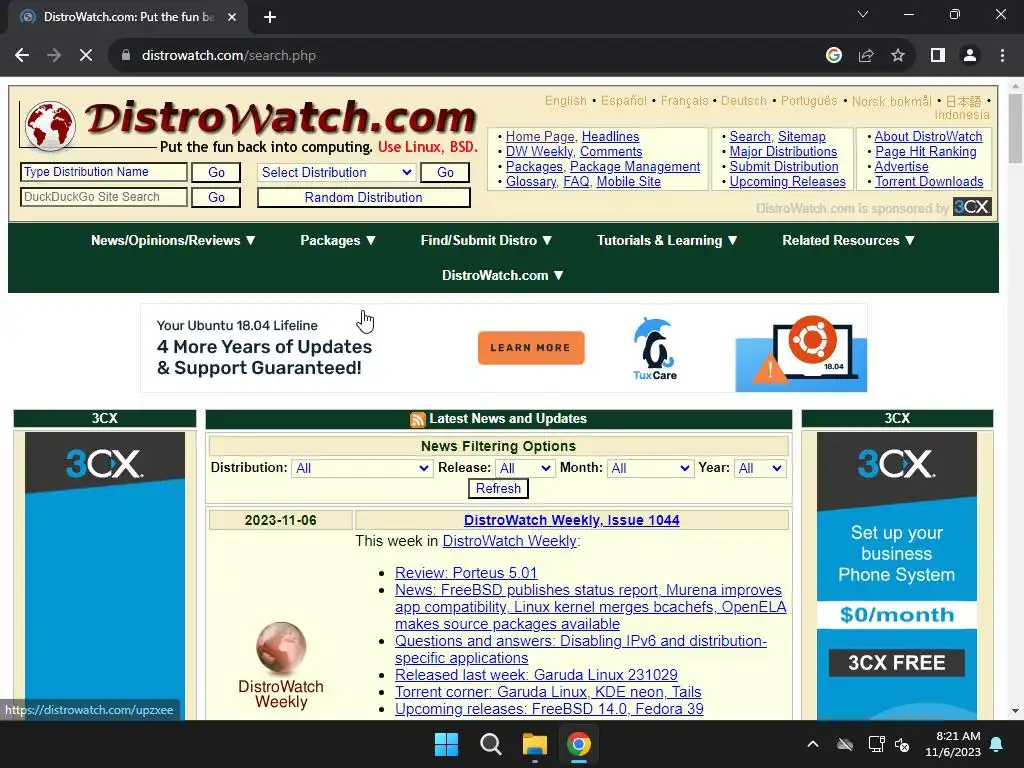Open a new browser tab with plus icon
Image resolution: width=1024 pixels, height=768 pixels.
tap(270, 17)
